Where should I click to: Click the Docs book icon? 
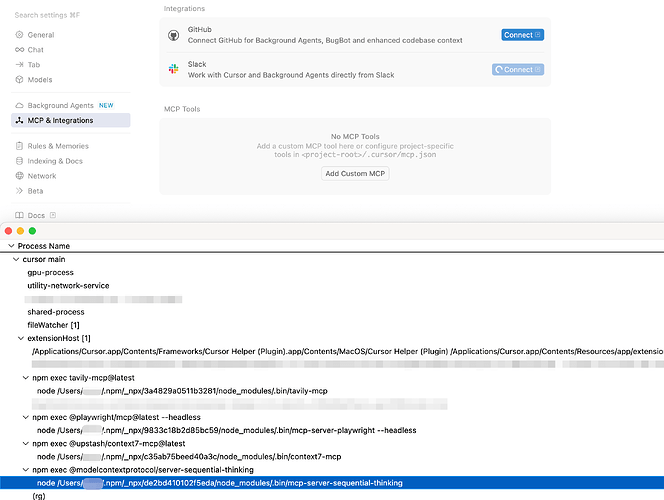19,215
